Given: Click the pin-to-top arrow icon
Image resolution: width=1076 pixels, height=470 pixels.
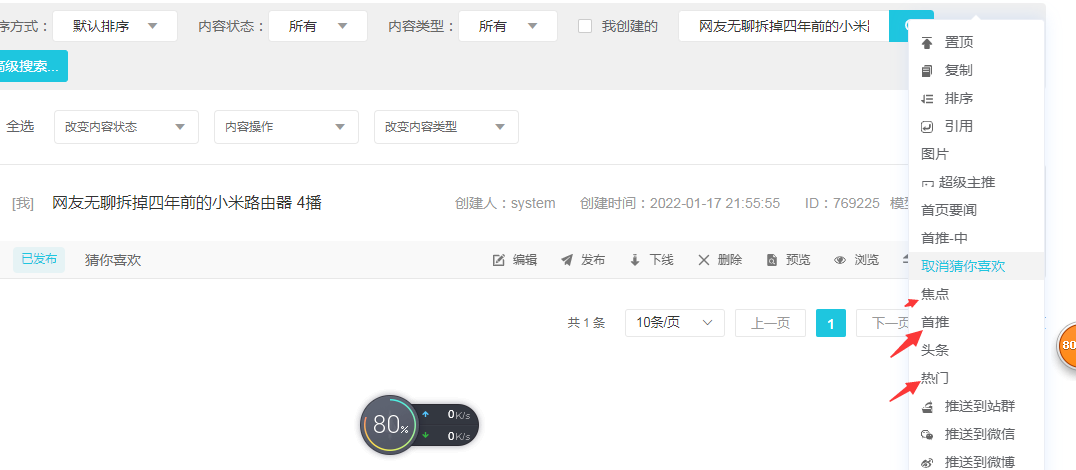Looking at the screenshot, I should (x=927, y=43).
